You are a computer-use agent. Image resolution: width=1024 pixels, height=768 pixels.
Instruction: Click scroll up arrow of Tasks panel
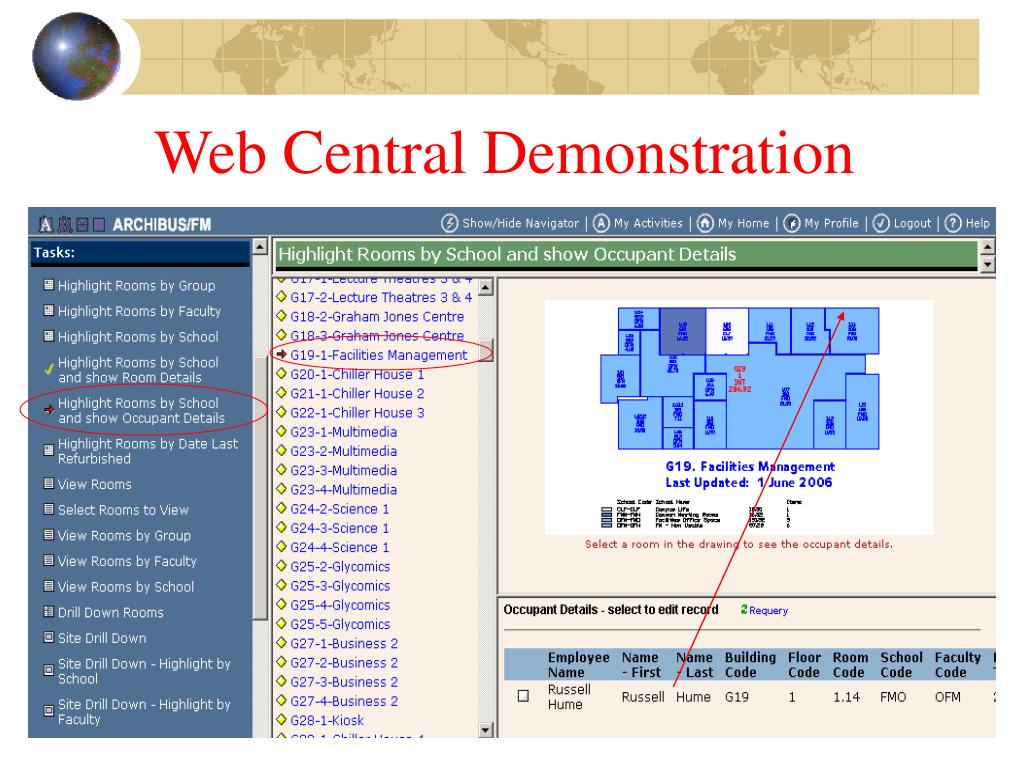(x=260, y=247)
